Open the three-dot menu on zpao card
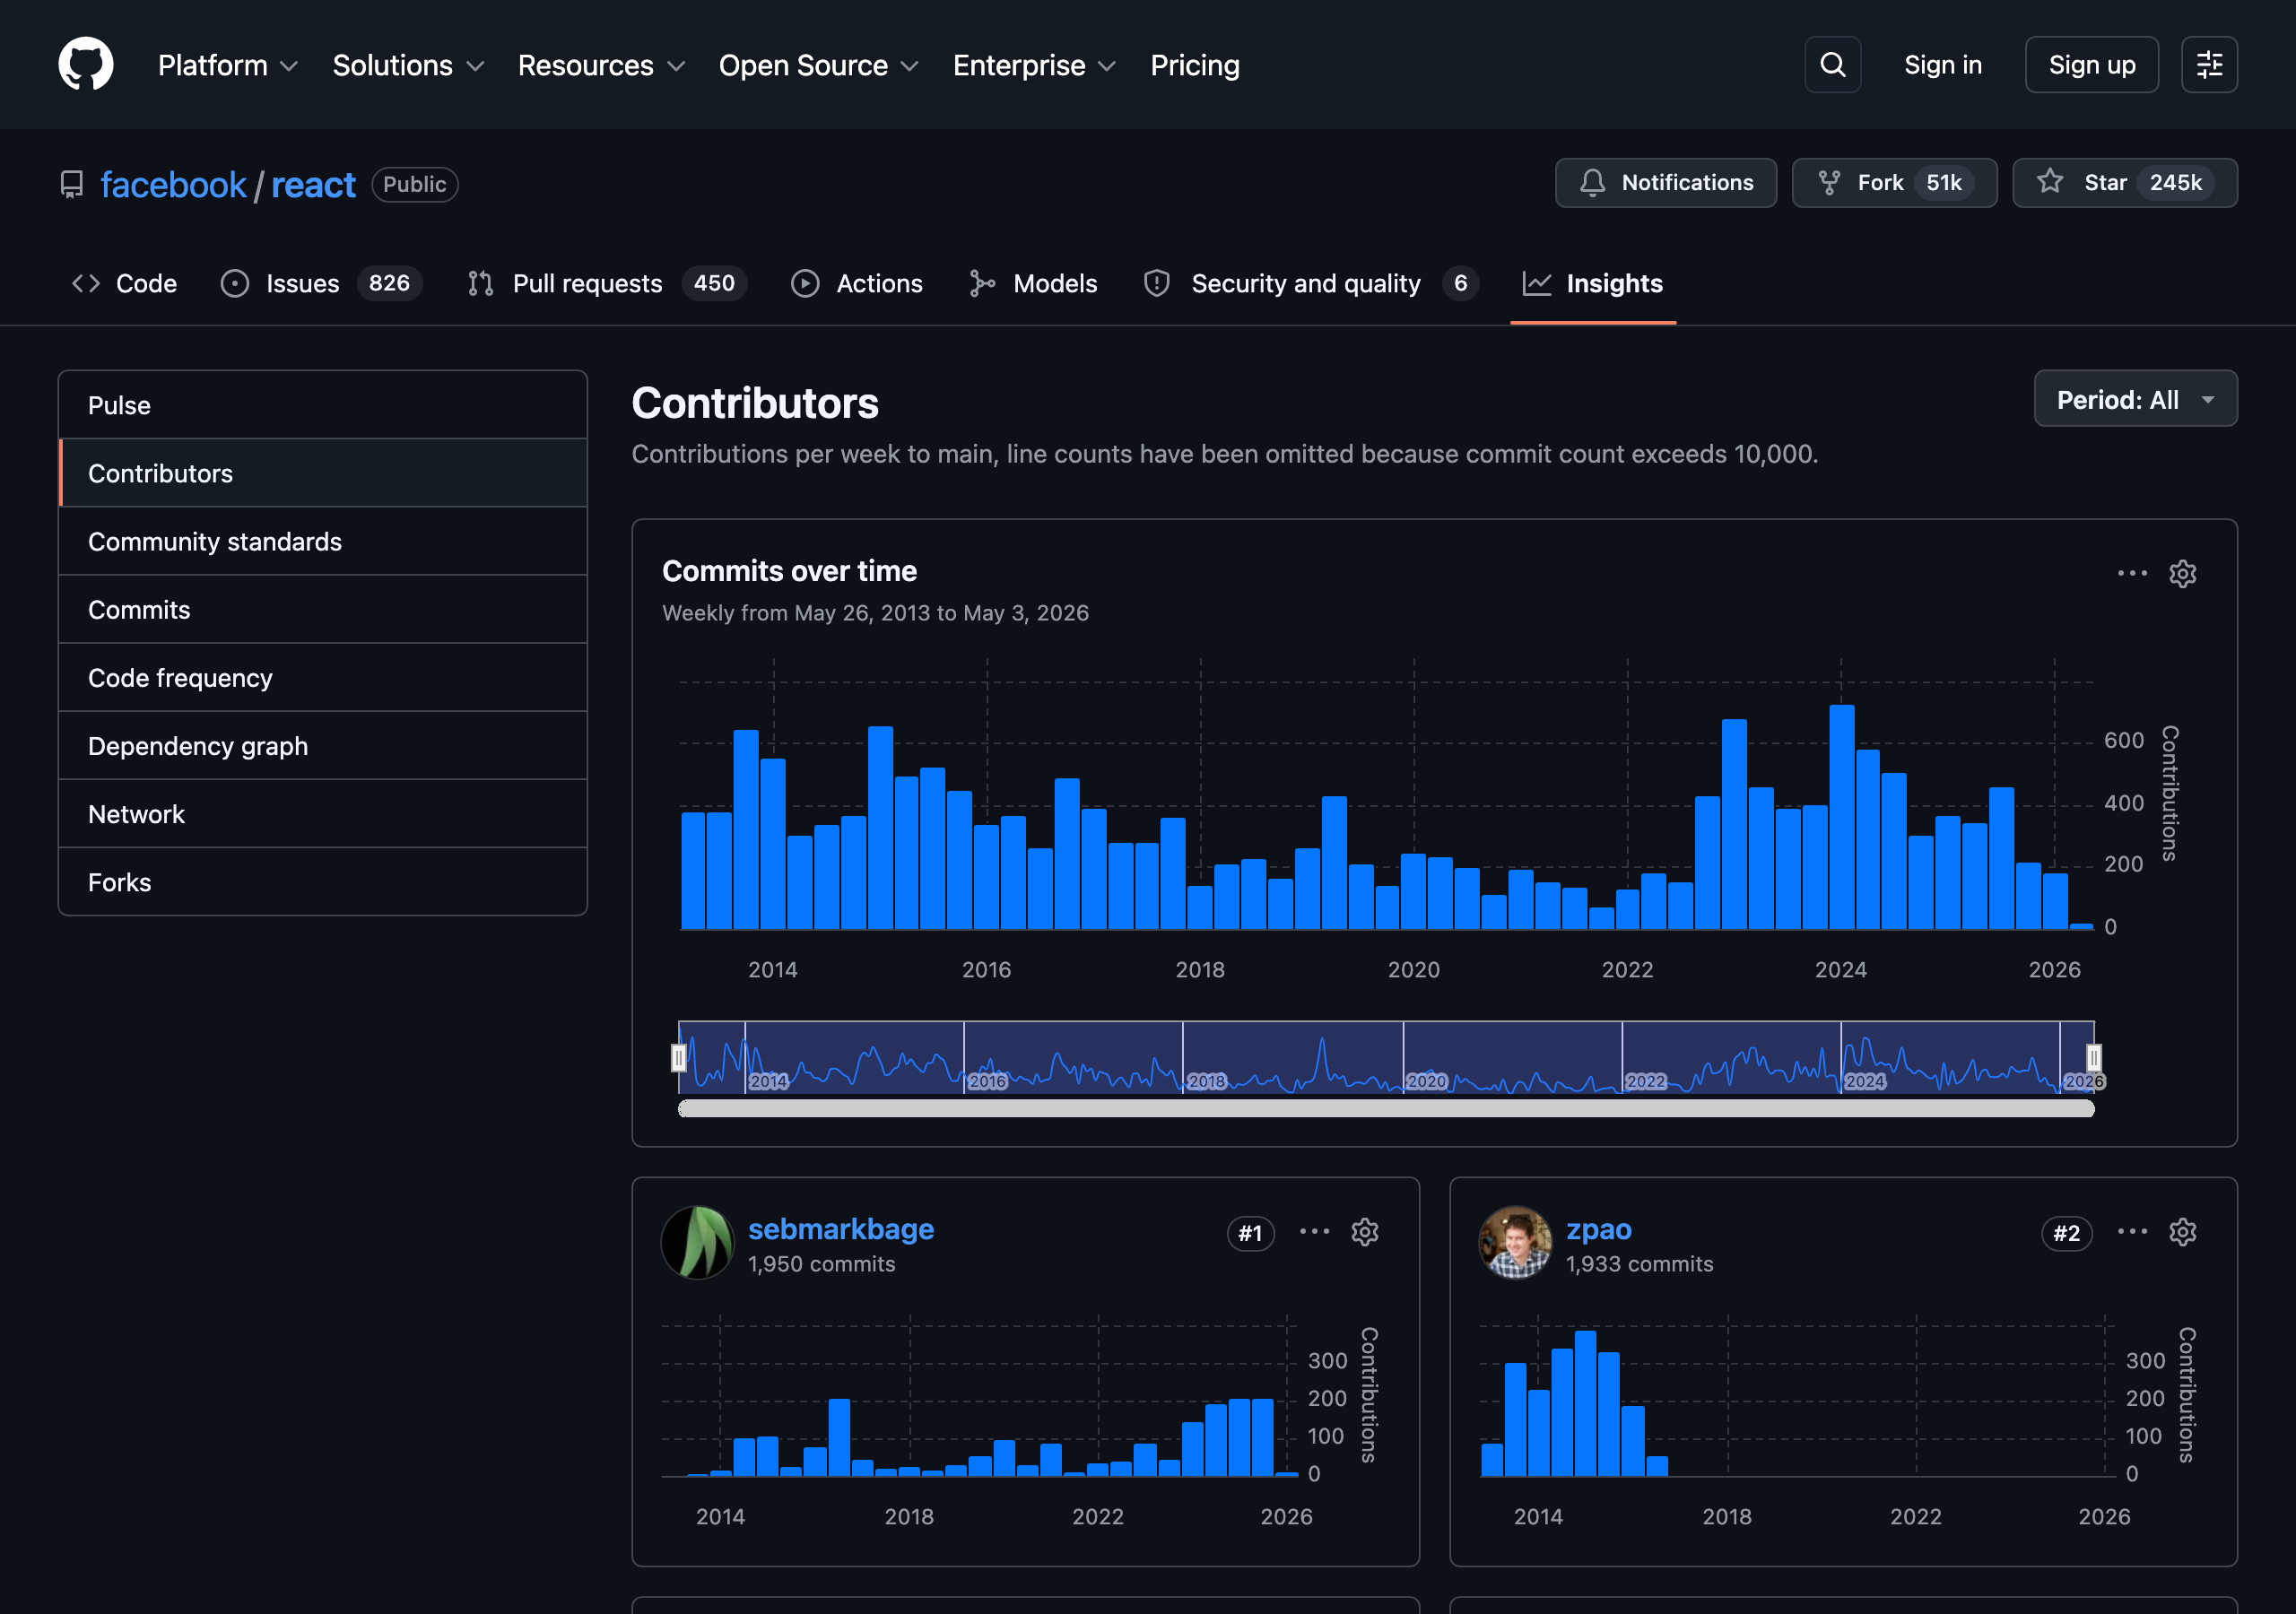 click(2132, 1232)
